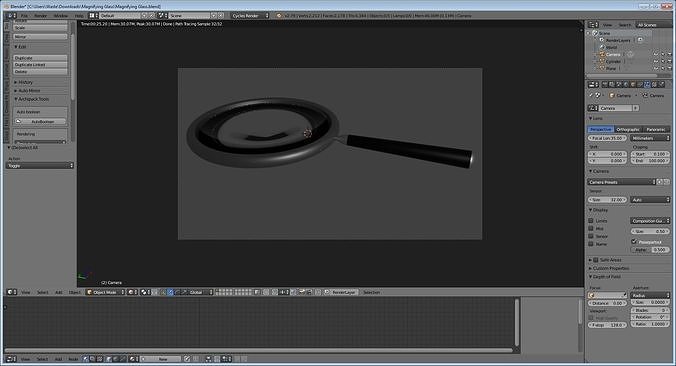Open the 3D viewport editor type selector
676x366 pixels.
click(x=11, y=292)
